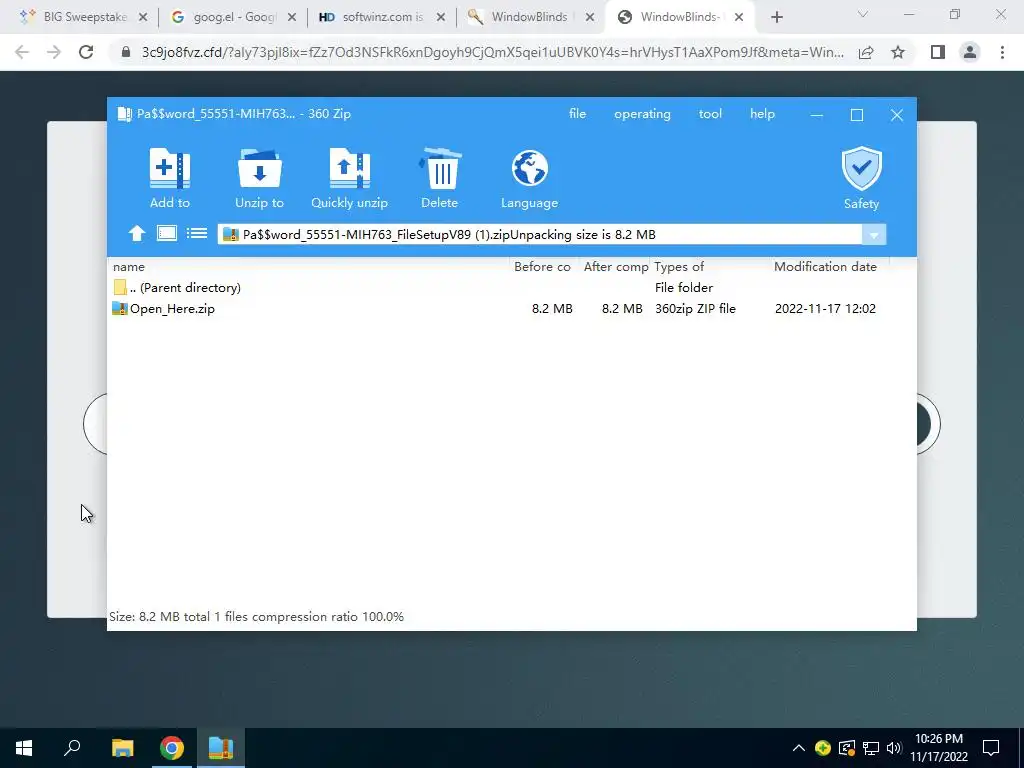Minimize the 360 Zip window
1024x768 pixels.
816,115
